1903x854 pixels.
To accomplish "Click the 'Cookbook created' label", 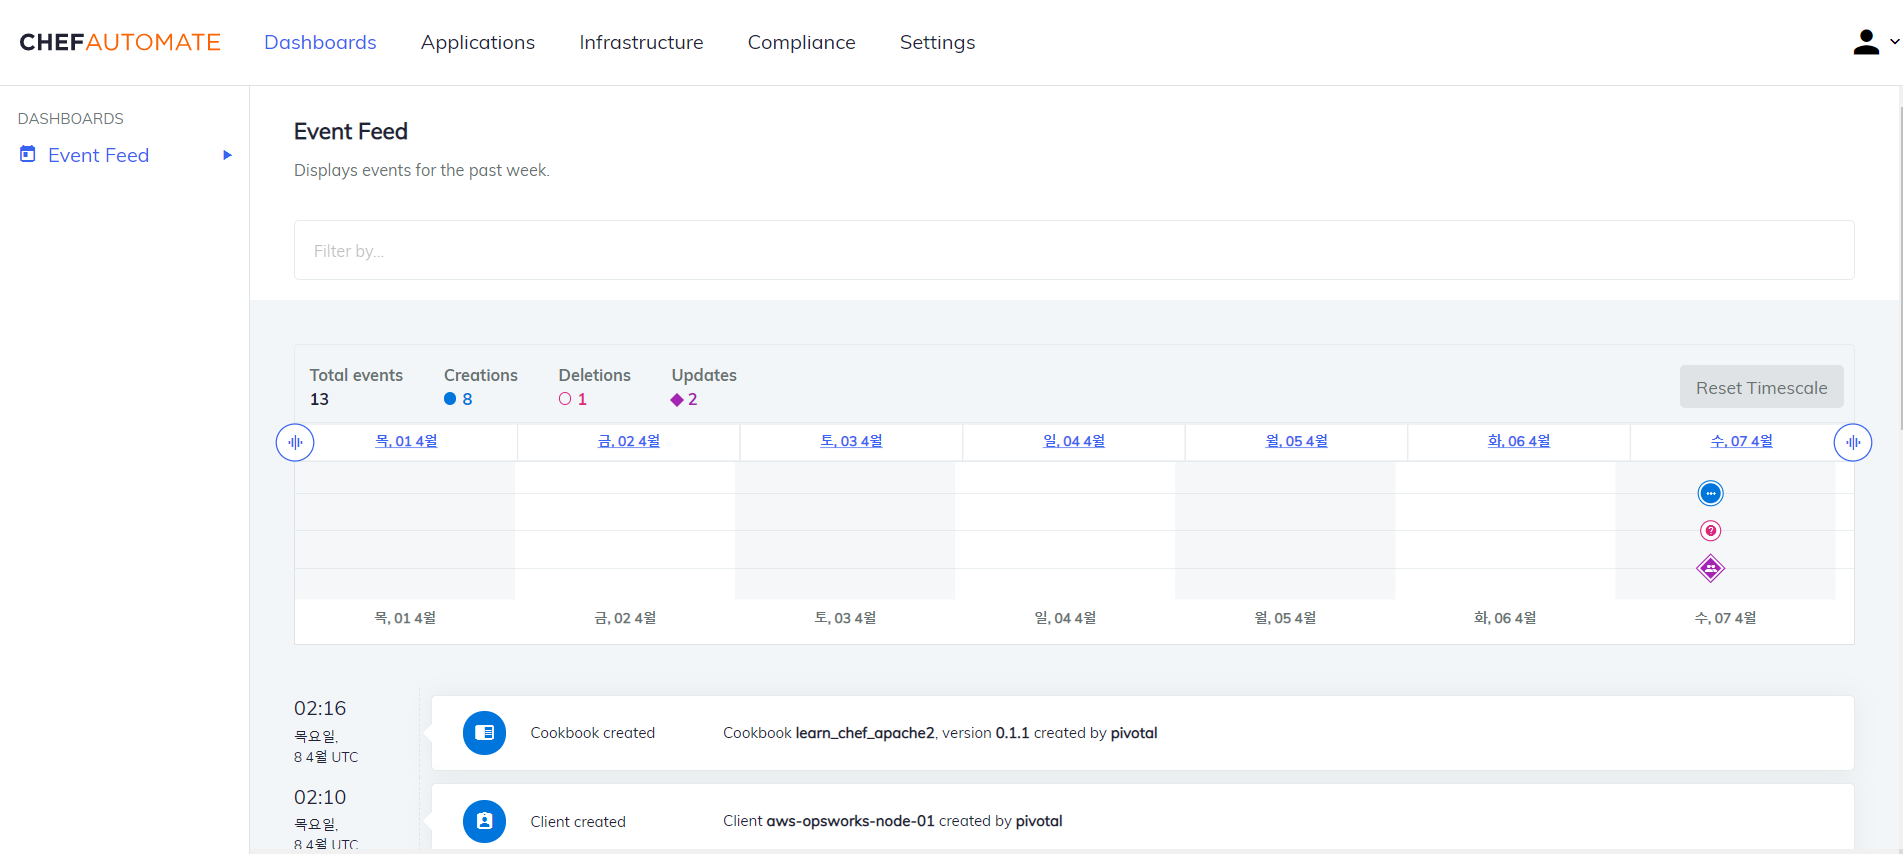I will pyautogui.click(x=593, y=733).
